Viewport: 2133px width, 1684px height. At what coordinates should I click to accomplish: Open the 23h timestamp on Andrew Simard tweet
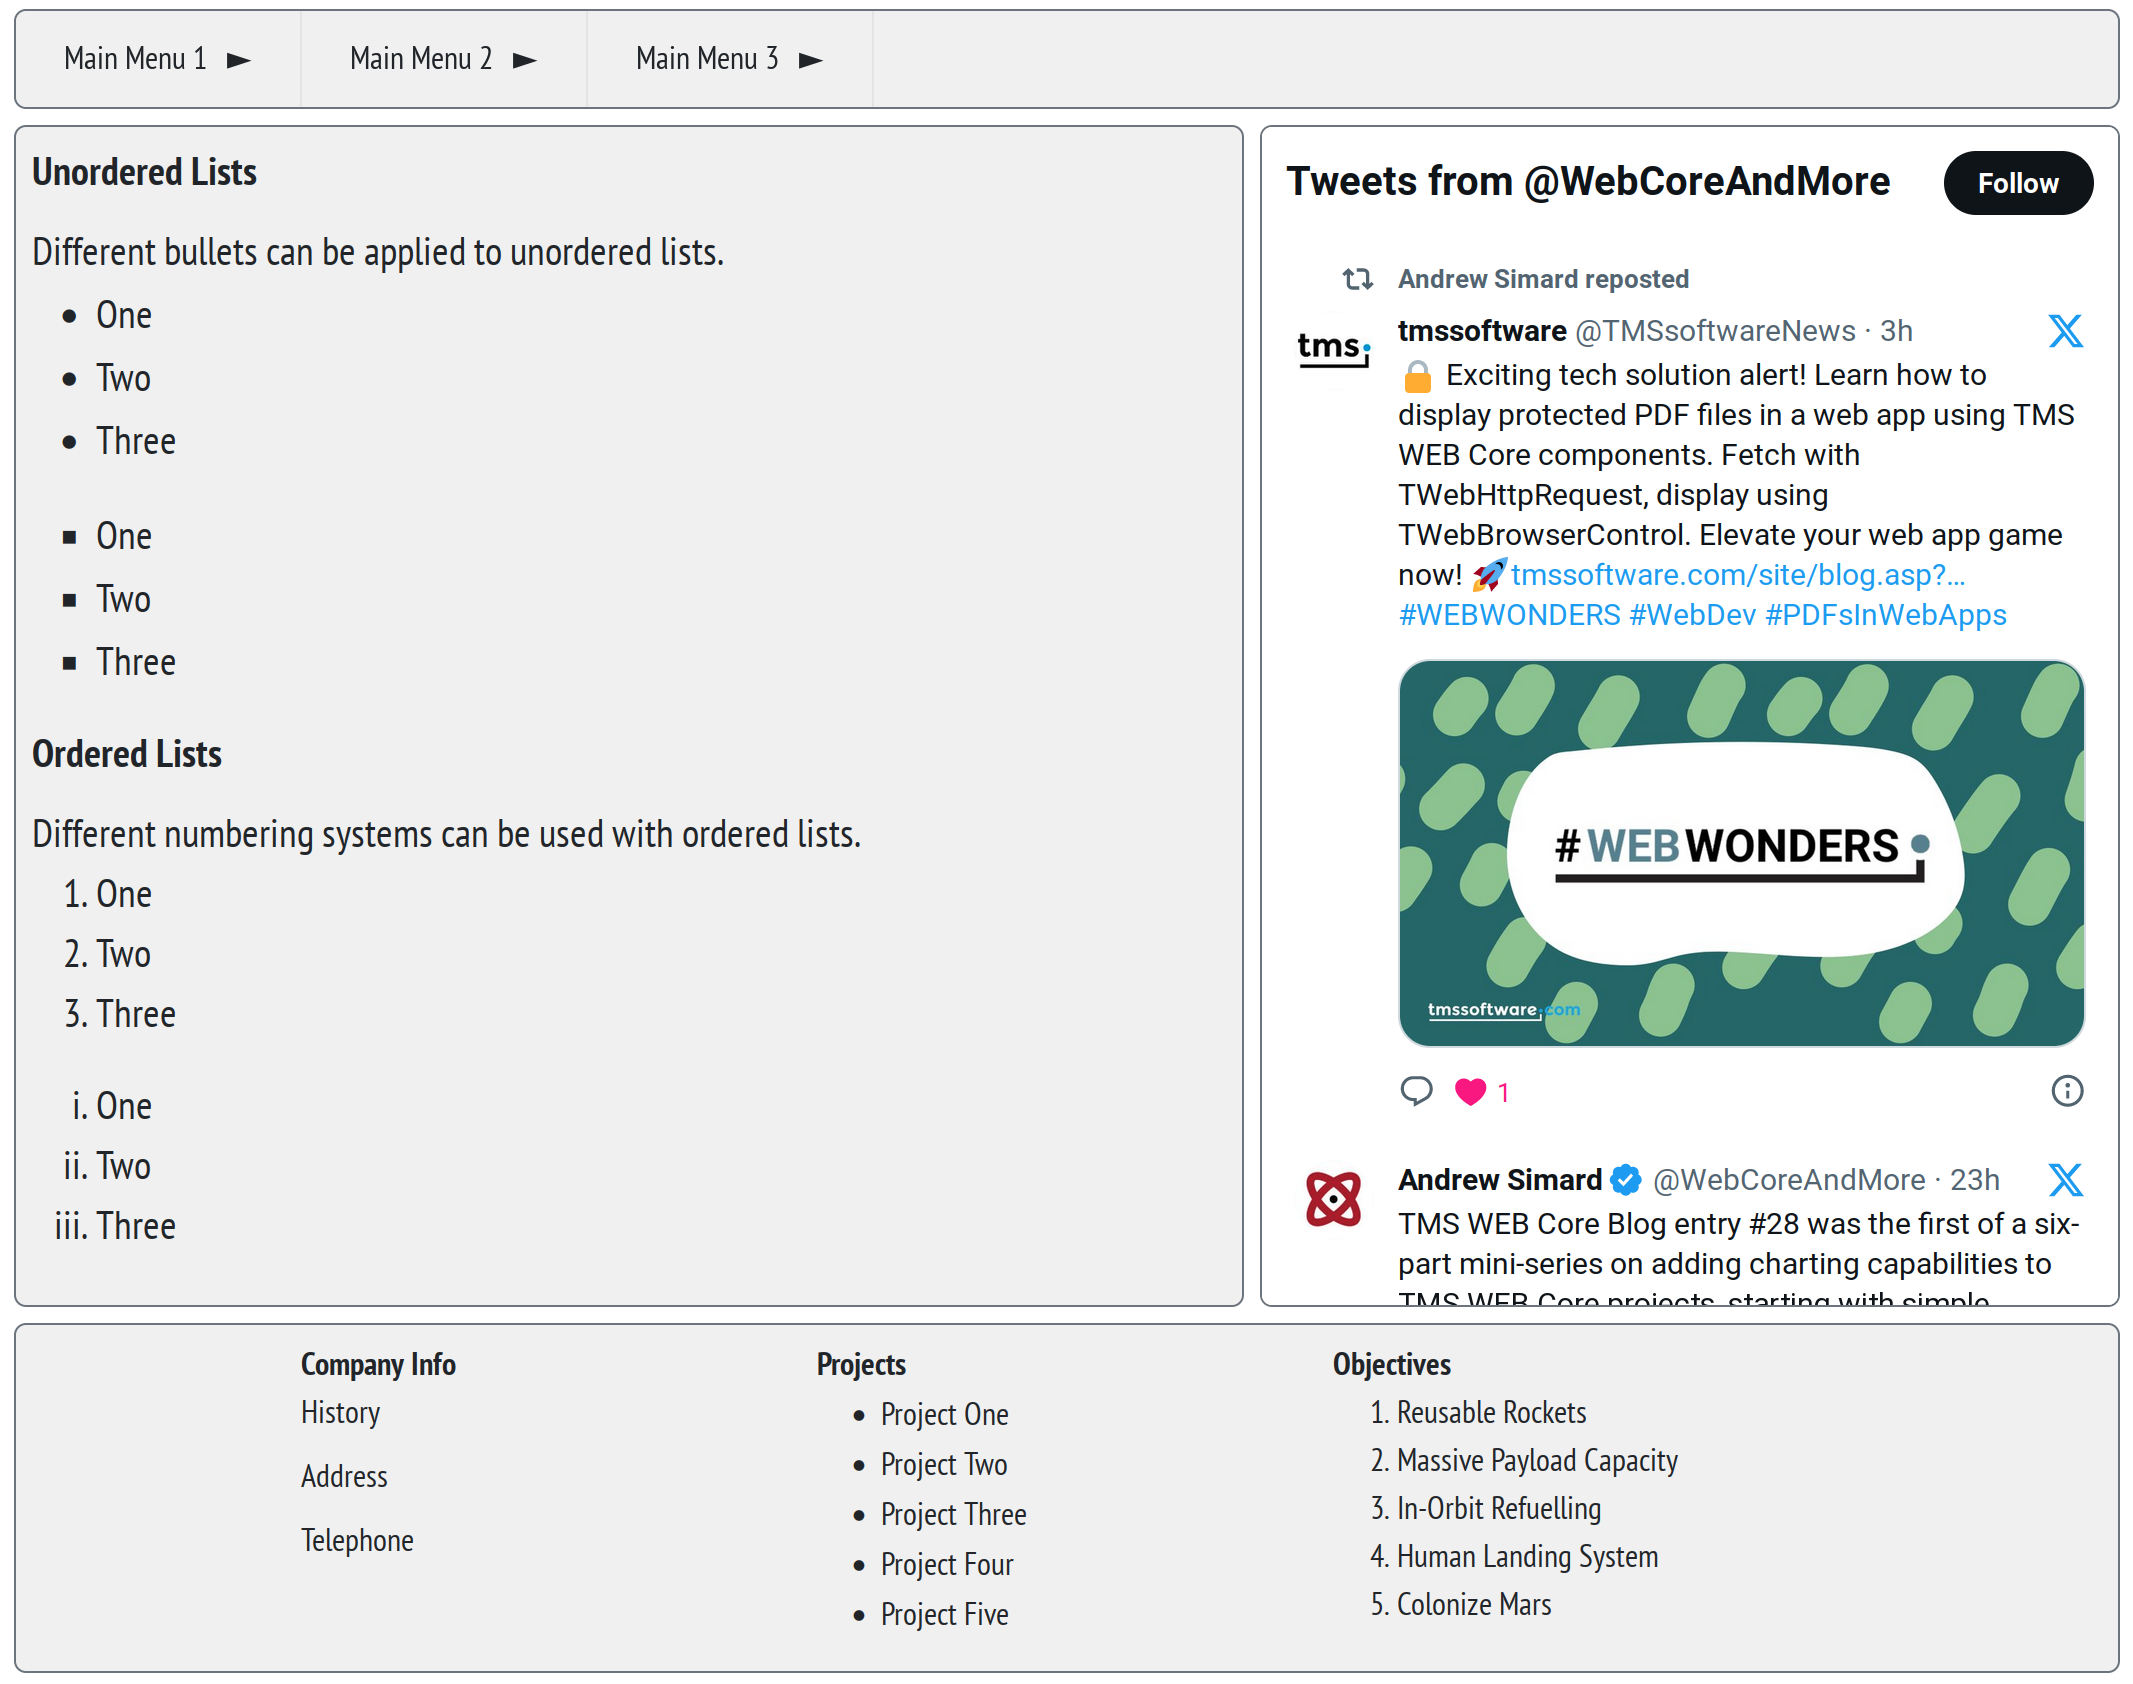1975,1180
